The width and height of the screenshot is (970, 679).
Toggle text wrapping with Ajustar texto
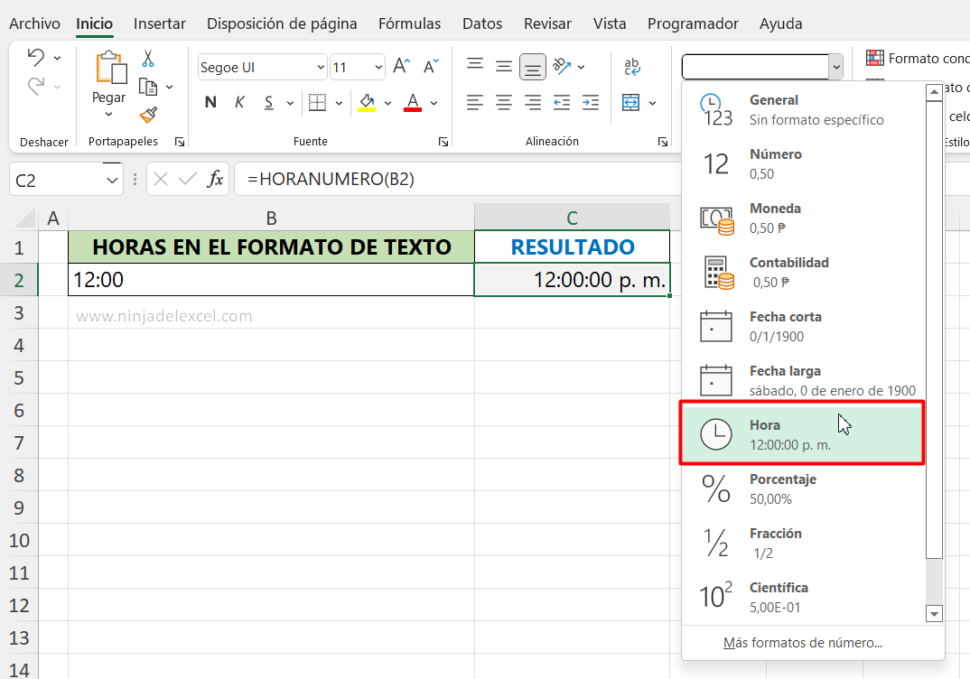tap(631, 66)
